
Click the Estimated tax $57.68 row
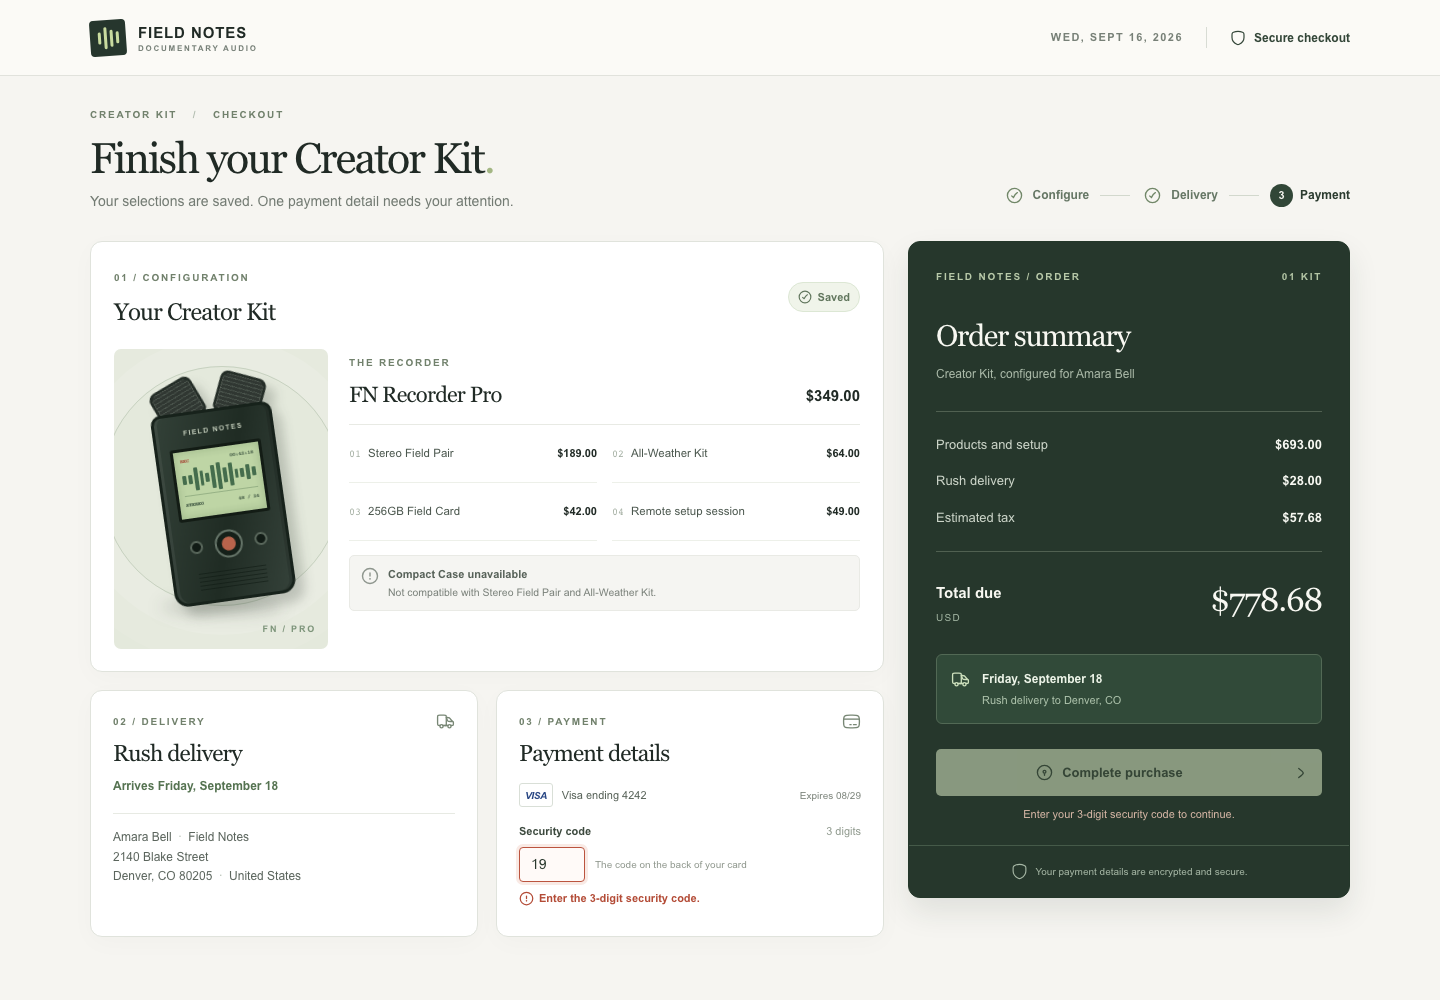click(x=1129, y=518)
